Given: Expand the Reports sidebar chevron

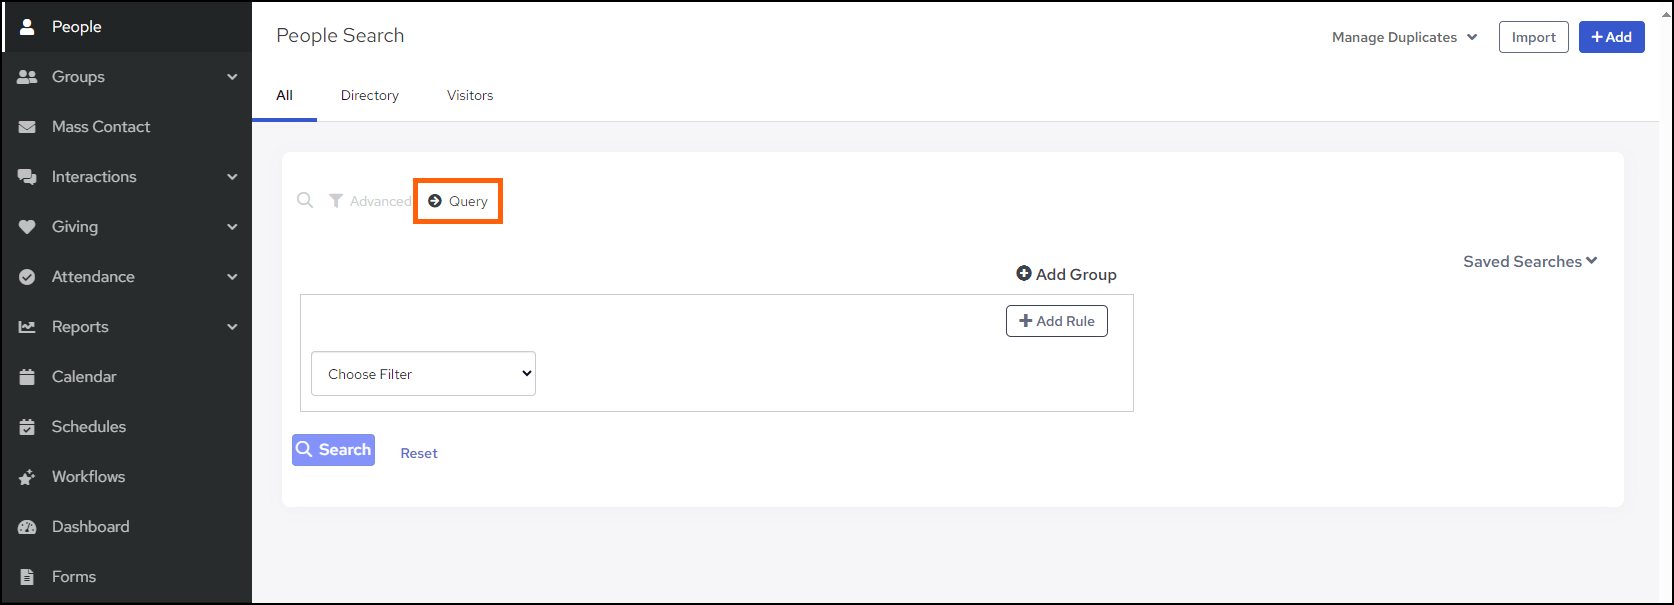Looking at the screenshot, I should [232, 327].
